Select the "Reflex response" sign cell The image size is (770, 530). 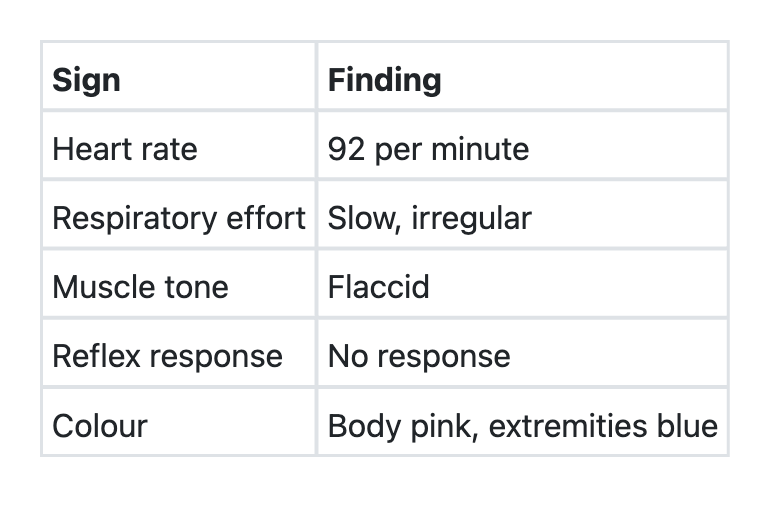pyautogui.click(x=167, y=357)
